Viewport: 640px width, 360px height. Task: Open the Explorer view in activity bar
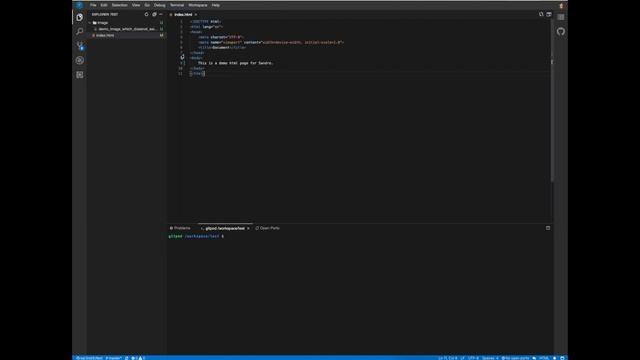pos(80,17)
